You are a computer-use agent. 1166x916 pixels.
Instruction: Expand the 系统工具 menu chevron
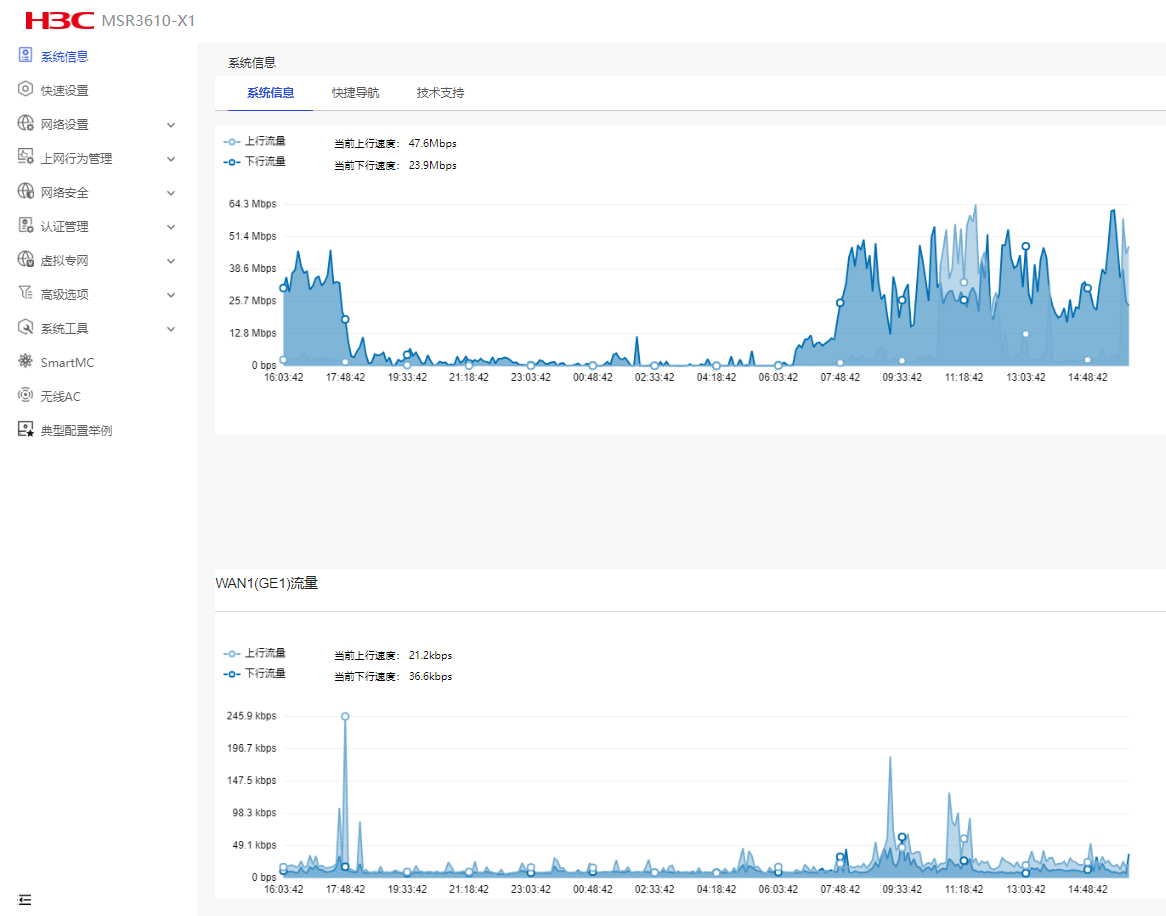171,329
